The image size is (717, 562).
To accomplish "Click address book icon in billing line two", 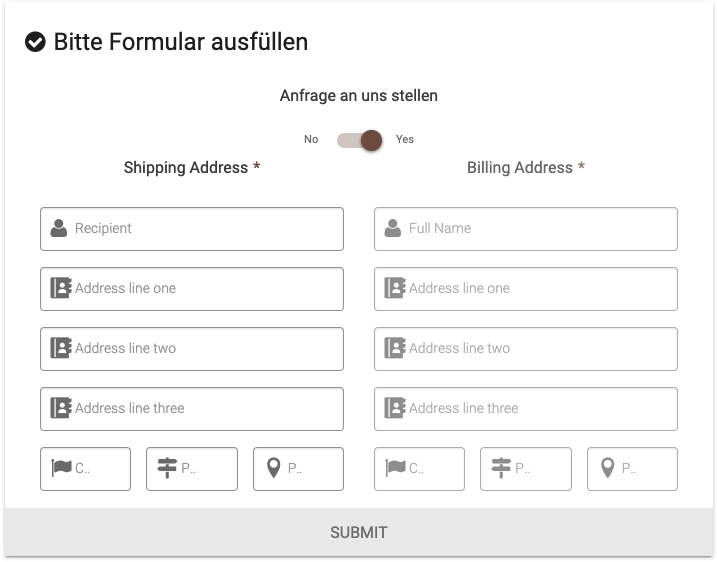I will tap(395, 348).
